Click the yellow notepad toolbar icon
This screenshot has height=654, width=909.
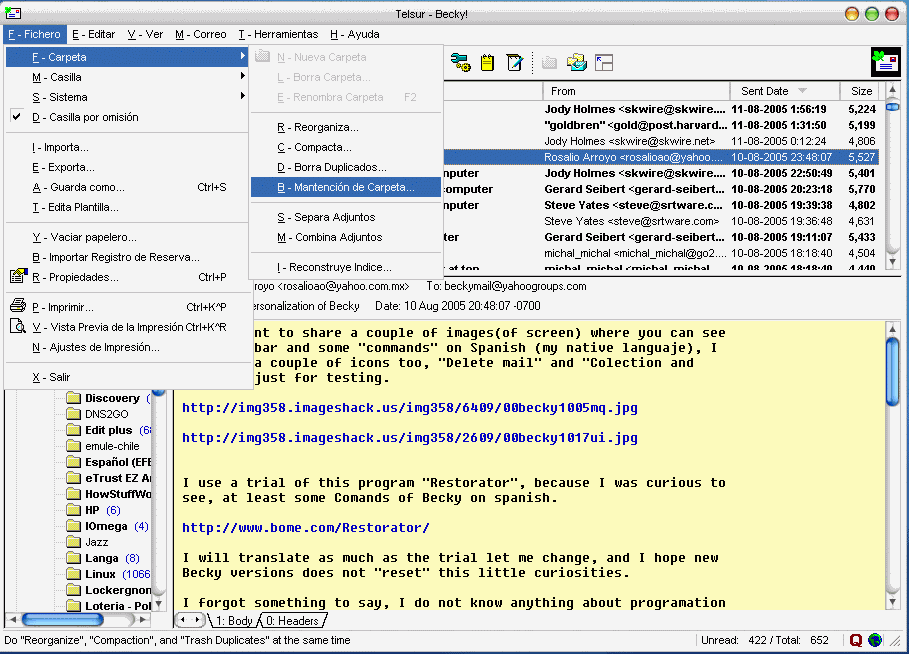(488, 62)
